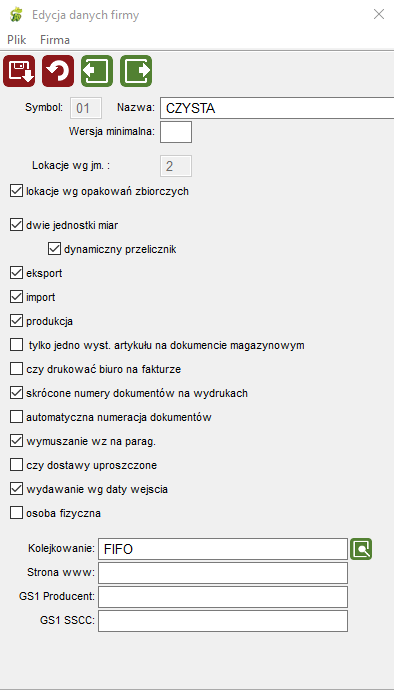Screen dimensions: 394x690
Task: Open the Firma menu
Action: point(55,40)
